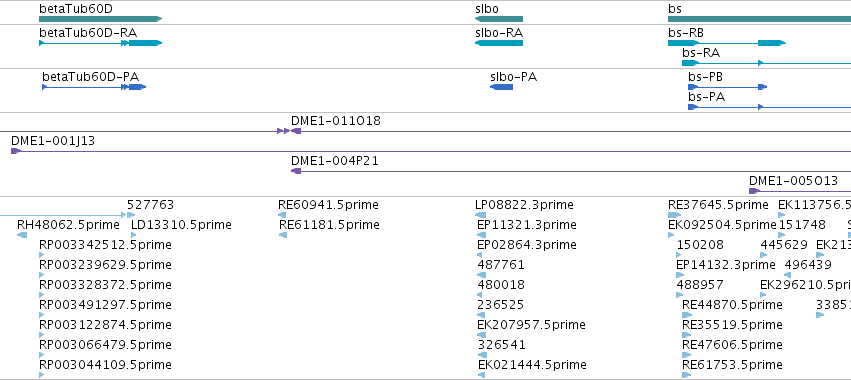Click the betaTub60D-RA transcript glyph
851x380 pixels.
100,43
